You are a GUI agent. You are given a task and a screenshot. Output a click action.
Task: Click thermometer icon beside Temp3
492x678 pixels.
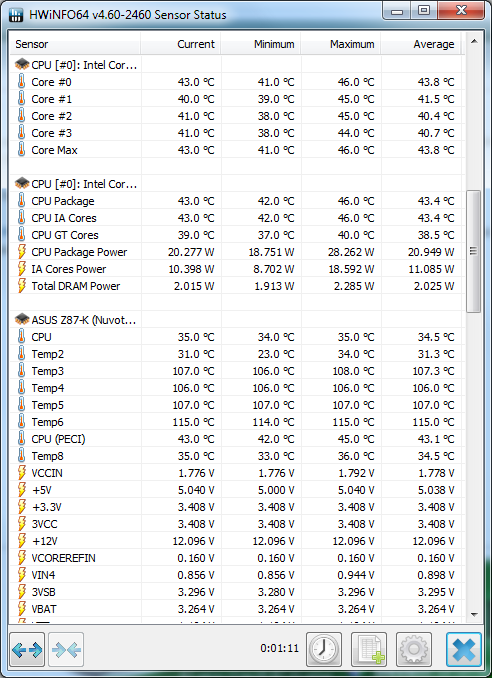pyautogui.click(x=22, y=371)
